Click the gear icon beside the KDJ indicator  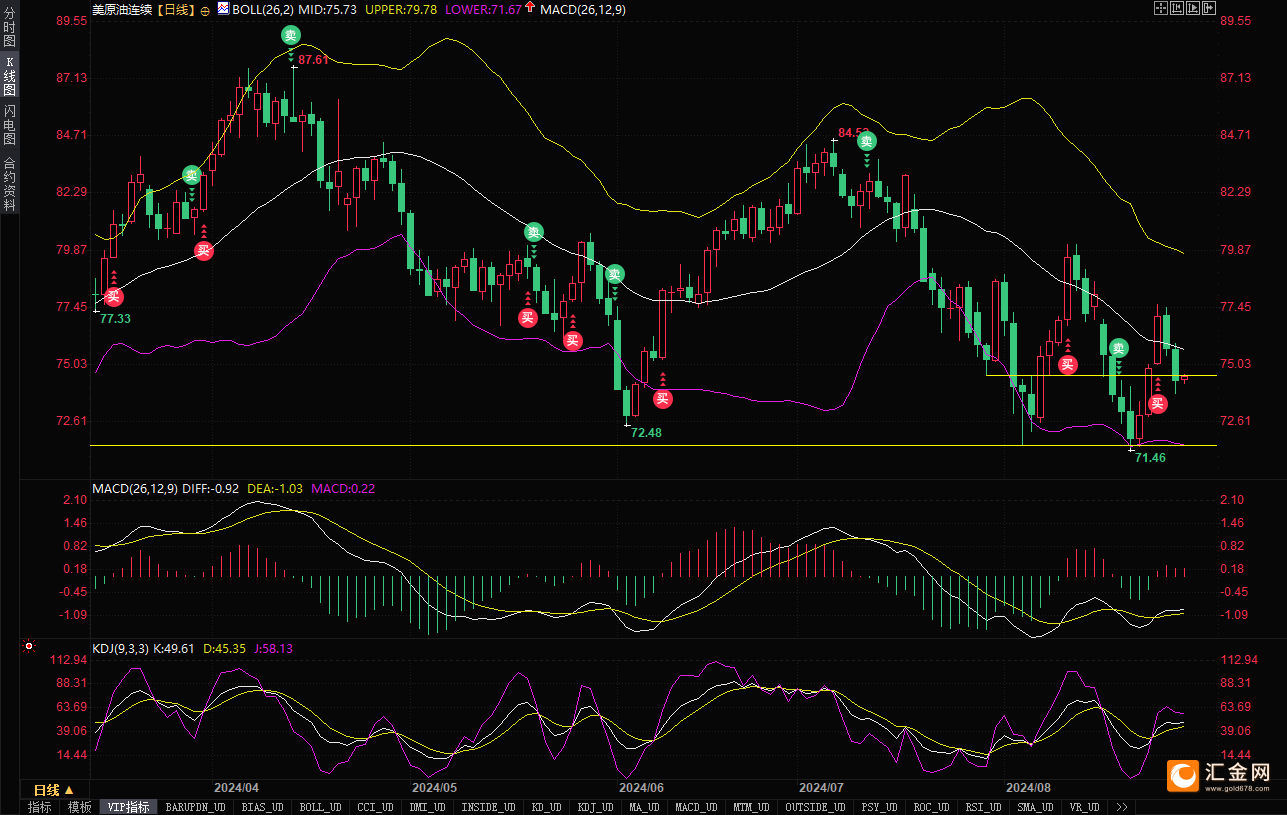28,647
